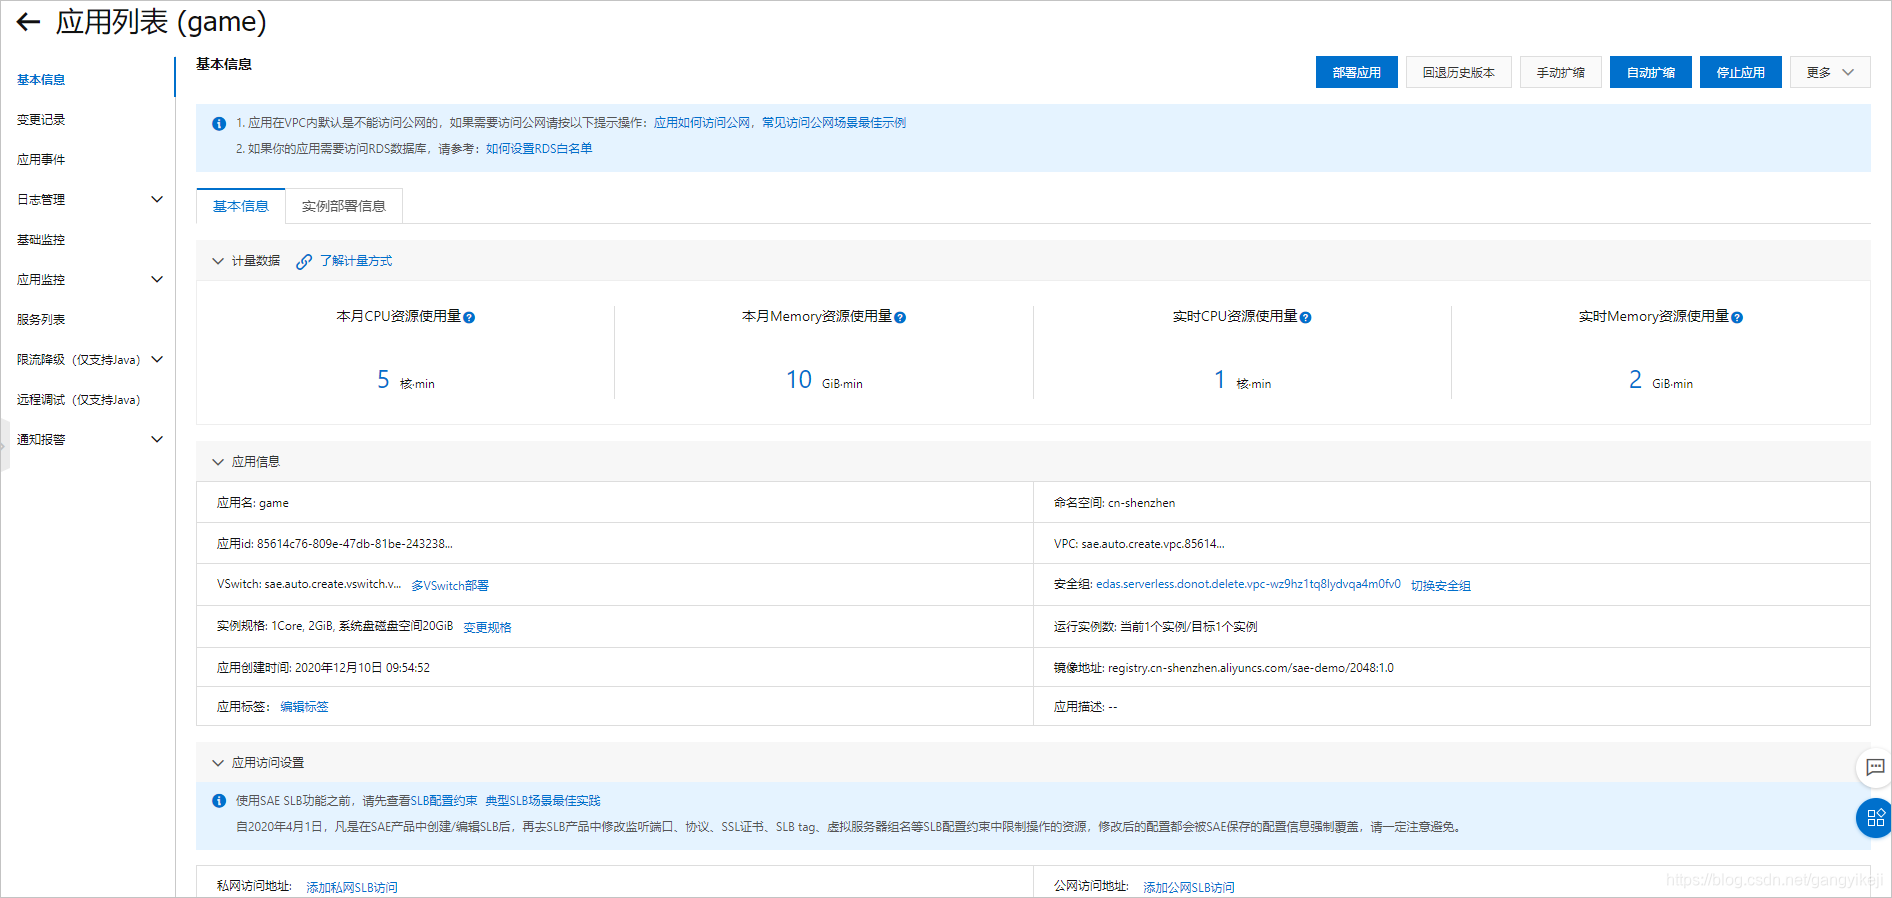
Task: Open the security group edas.serverless.donot.delete link
Action: [1248, 584]
